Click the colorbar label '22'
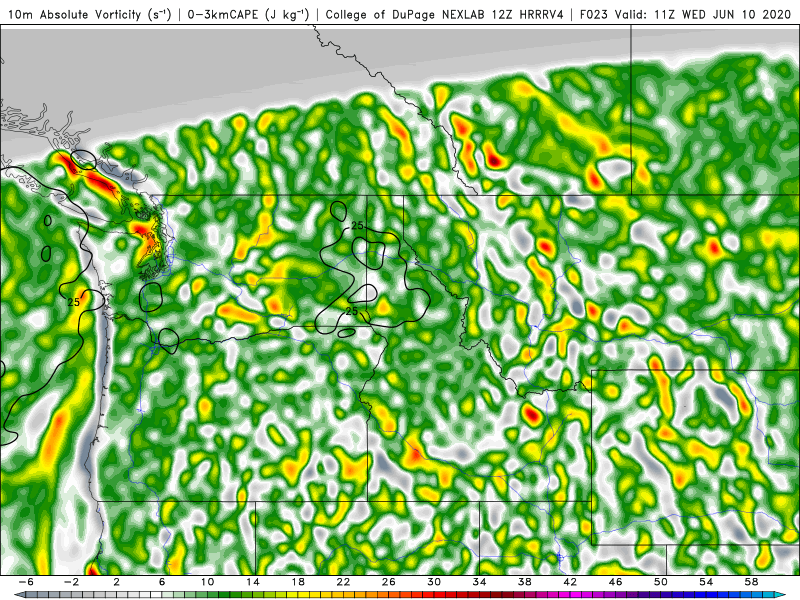The image size is (800, 600). tap(343, 582)
